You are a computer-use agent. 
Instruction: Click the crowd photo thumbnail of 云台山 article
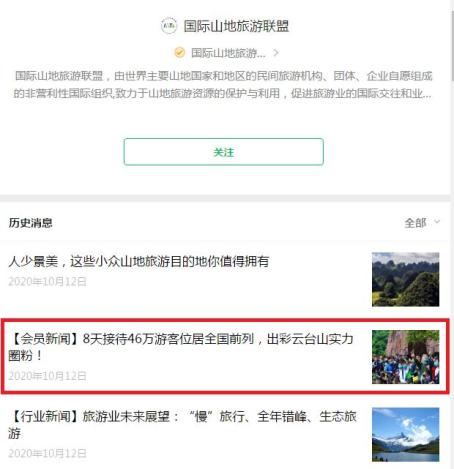point(406,357)
